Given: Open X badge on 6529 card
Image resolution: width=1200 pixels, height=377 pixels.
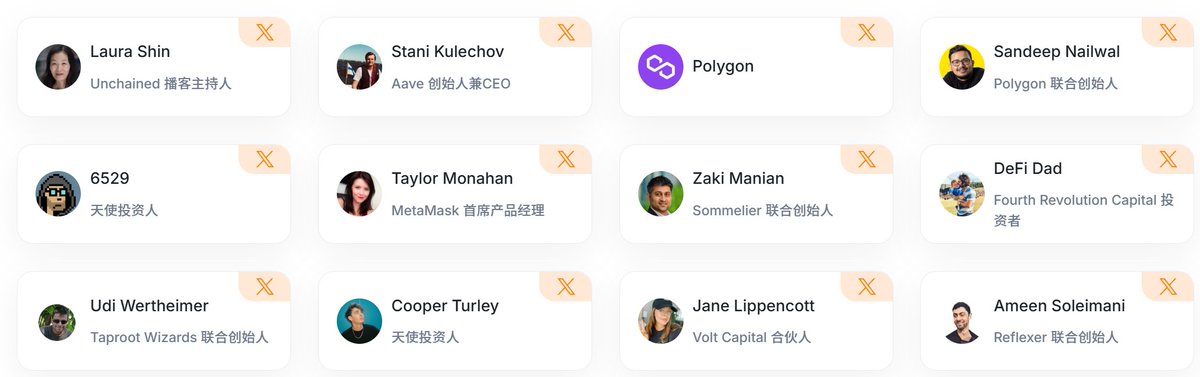Looking at the screenshot, I should [265, 159].
